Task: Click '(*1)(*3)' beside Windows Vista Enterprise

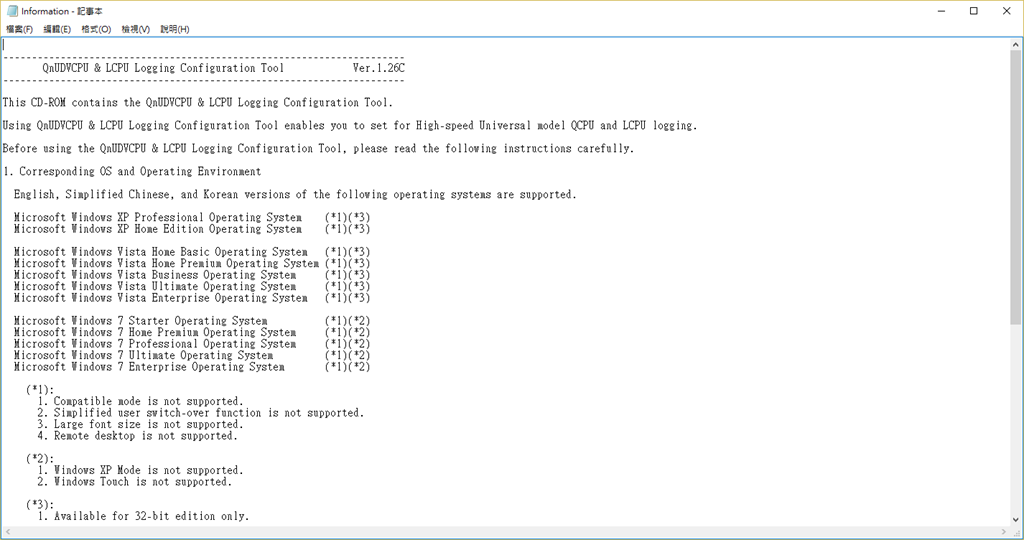Action: [347, 298]
